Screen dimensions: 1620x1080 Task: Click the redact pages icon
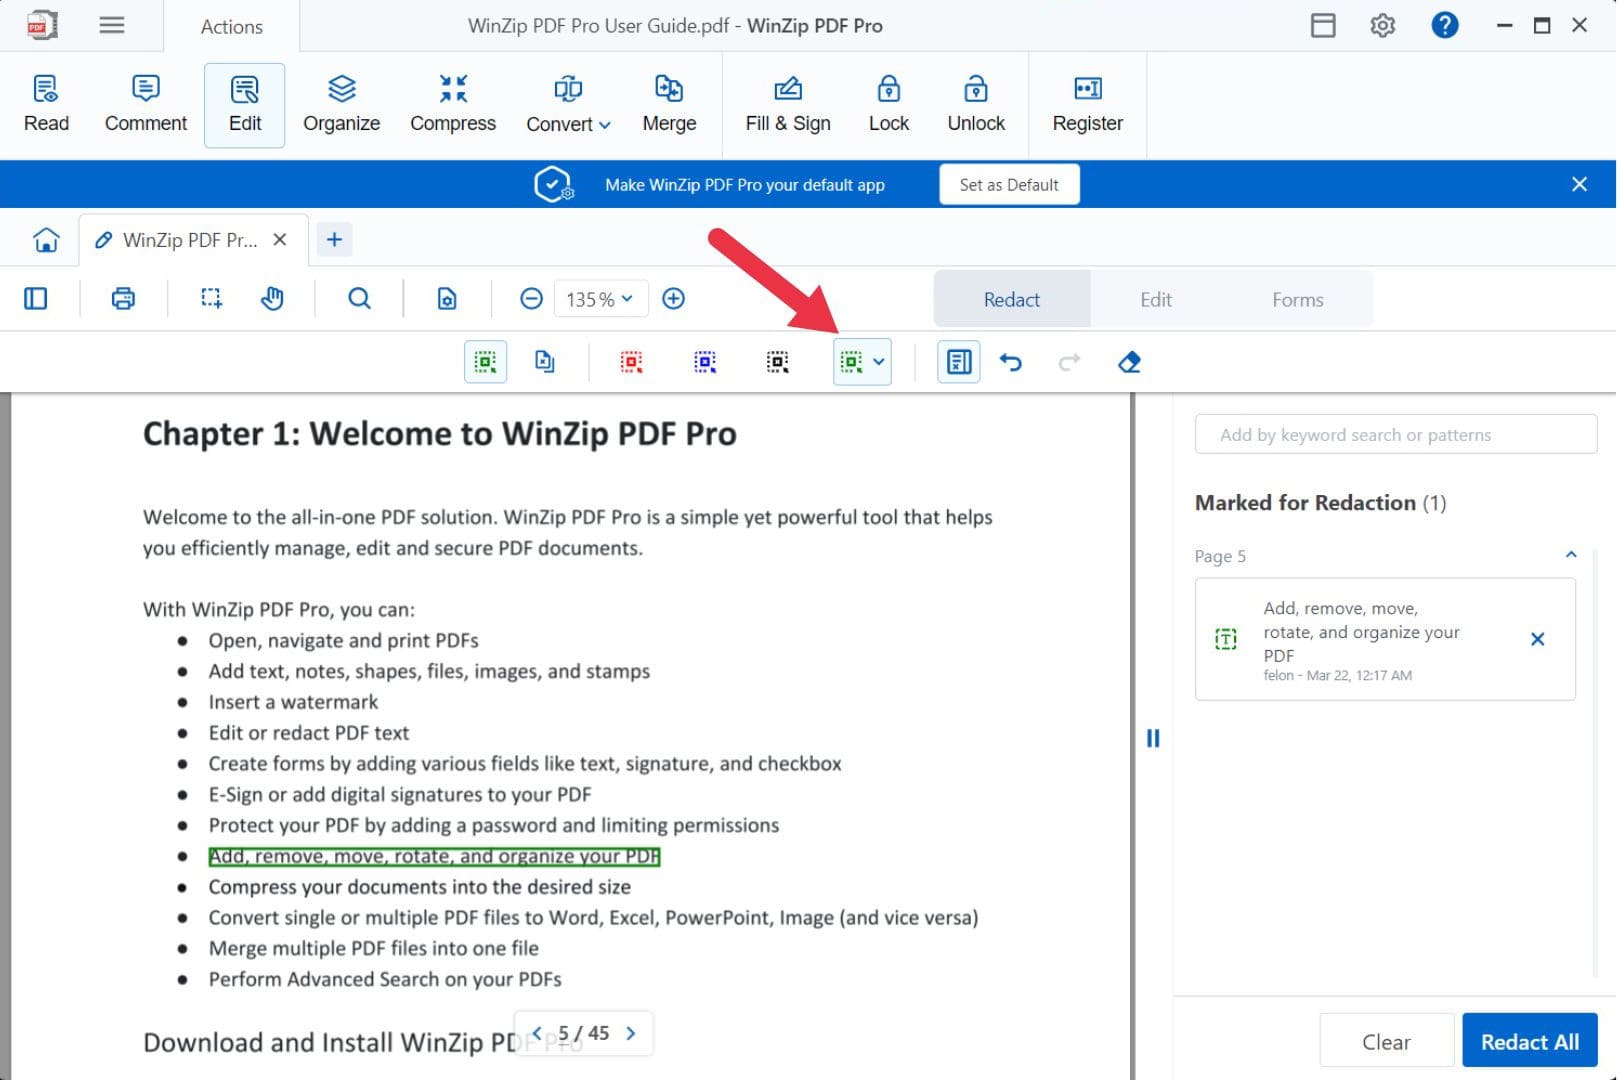click(545, 362)
